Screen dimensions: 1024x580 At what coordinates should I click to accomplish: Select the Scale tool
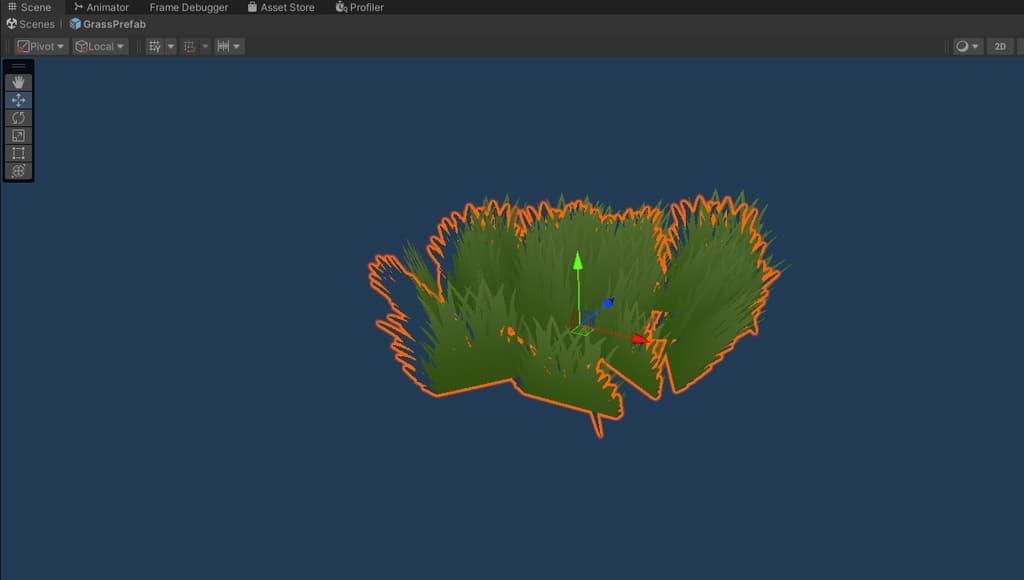pyautogui.click(x=18, y=135)
